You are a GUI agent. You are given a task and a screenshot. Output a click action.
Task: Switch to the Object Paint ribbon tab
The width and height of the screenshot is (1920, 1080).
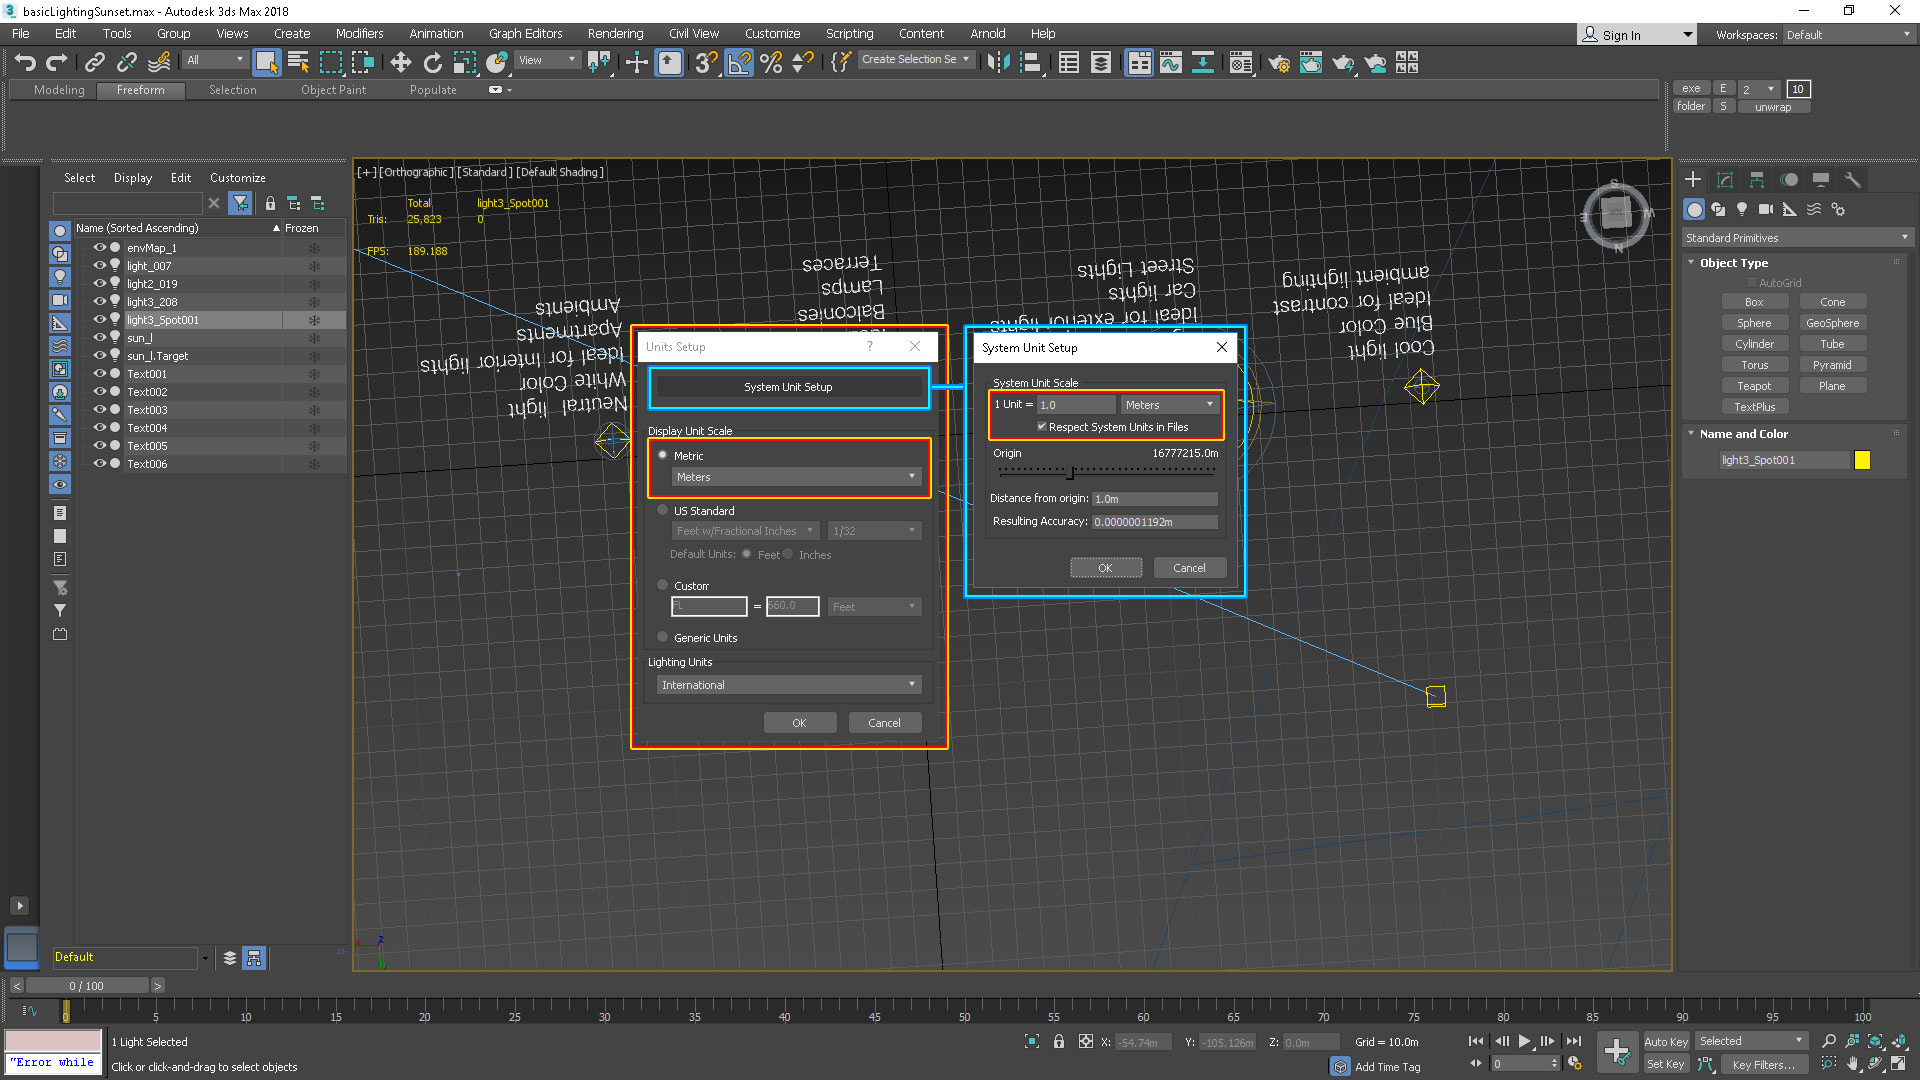pos(333,90)
